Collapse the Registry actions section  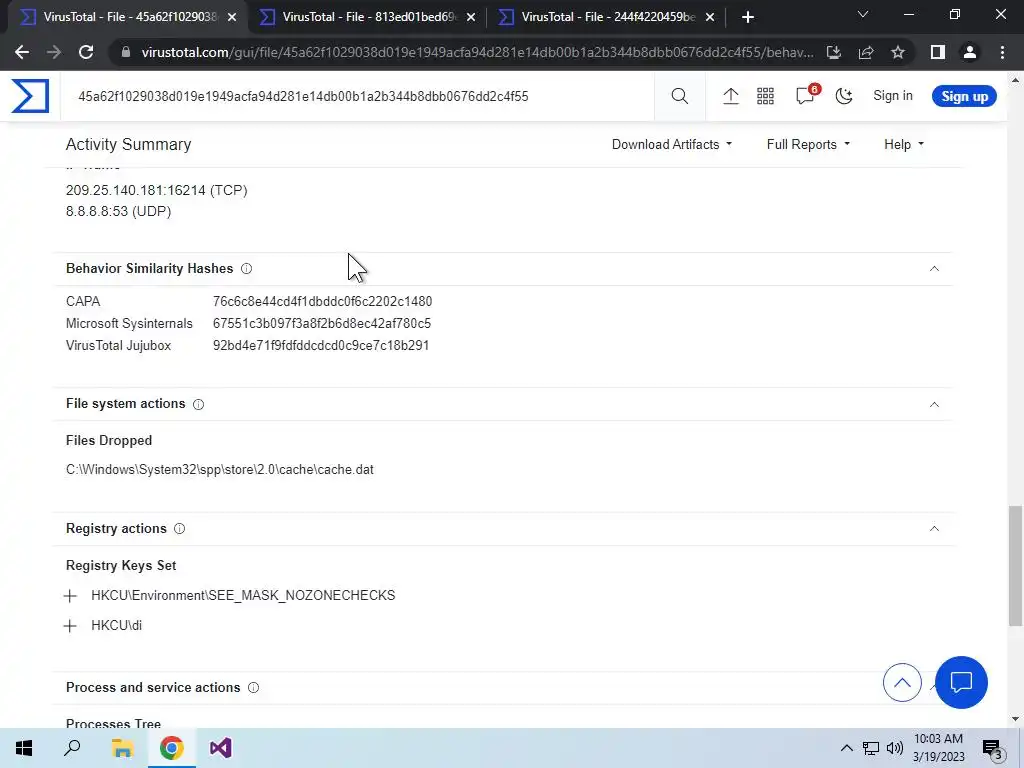click(x=934, y=528)
